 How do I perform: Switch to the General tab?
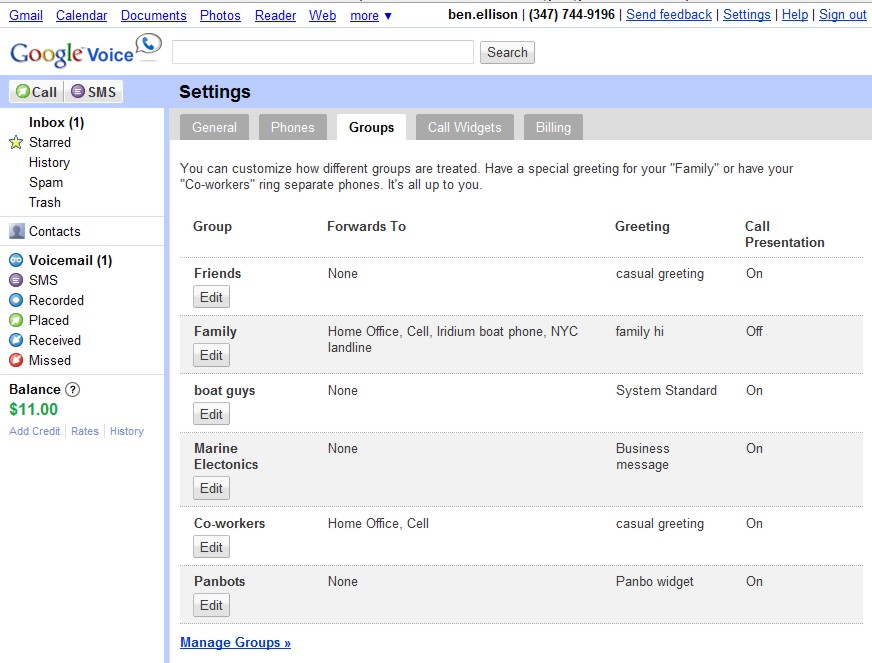[x=214, y=127]
